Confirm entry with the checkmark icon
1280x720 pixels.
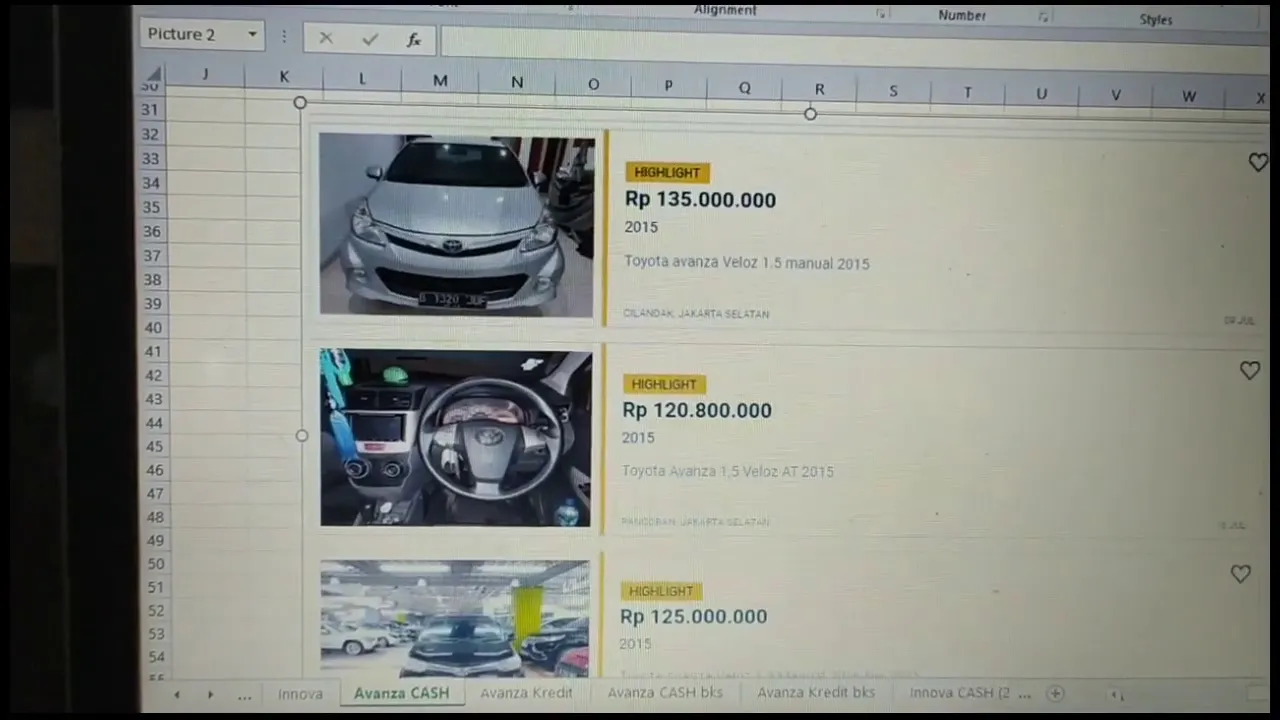370,39
